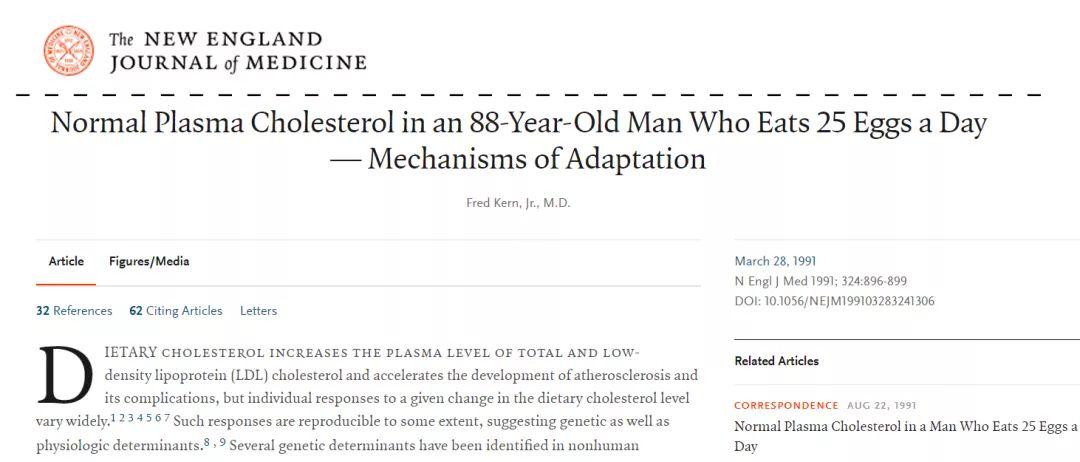The width and height of the screenshot is (1080, 462).
Task: Click citation superscript 3
Action: click(131, 418)
